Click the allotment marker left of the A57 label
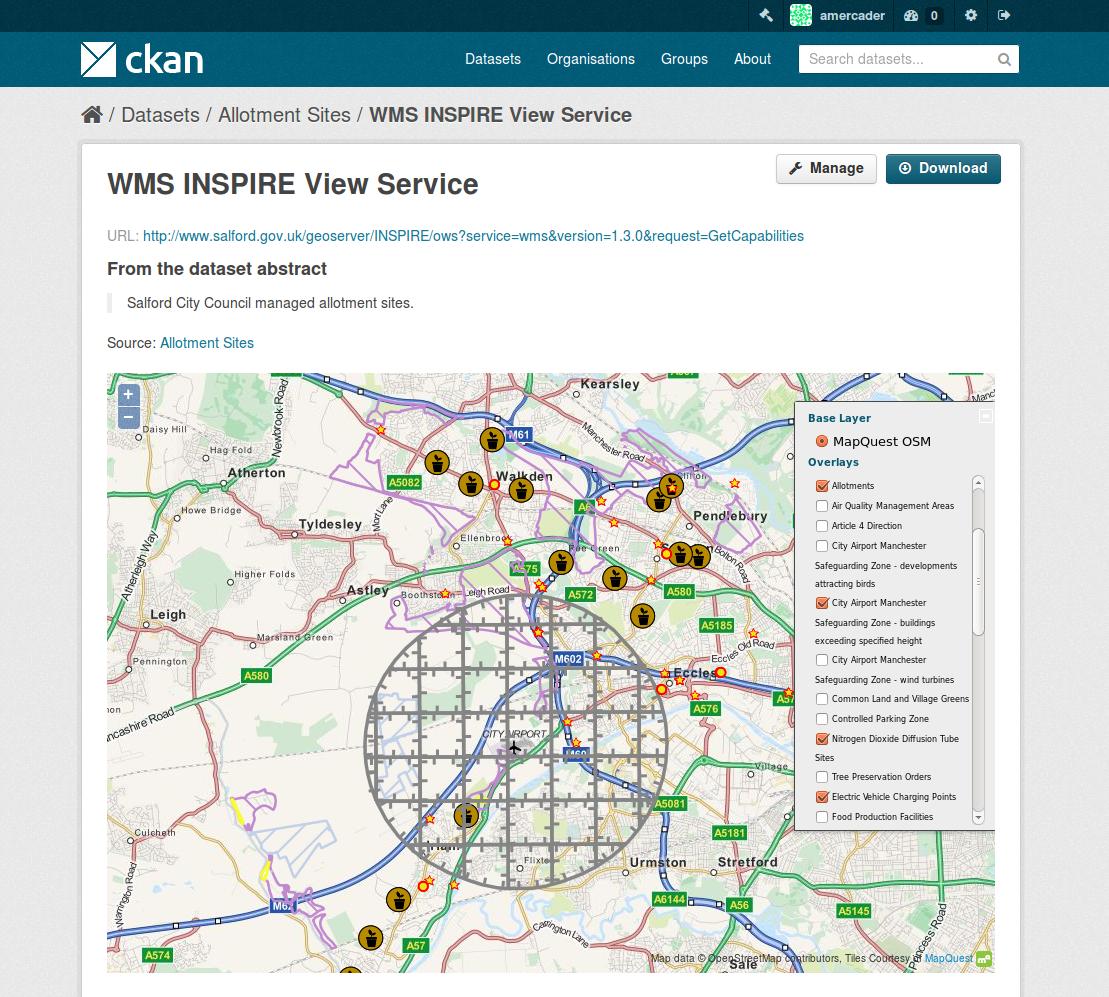This screenshot has height=997, width=1109. (x=371, y=938)
